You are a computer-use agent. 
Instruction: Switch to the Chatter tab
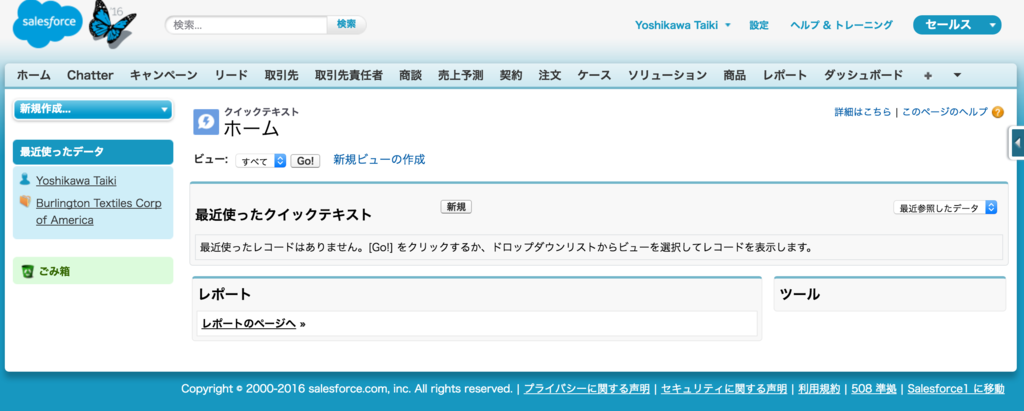(90, 75)
